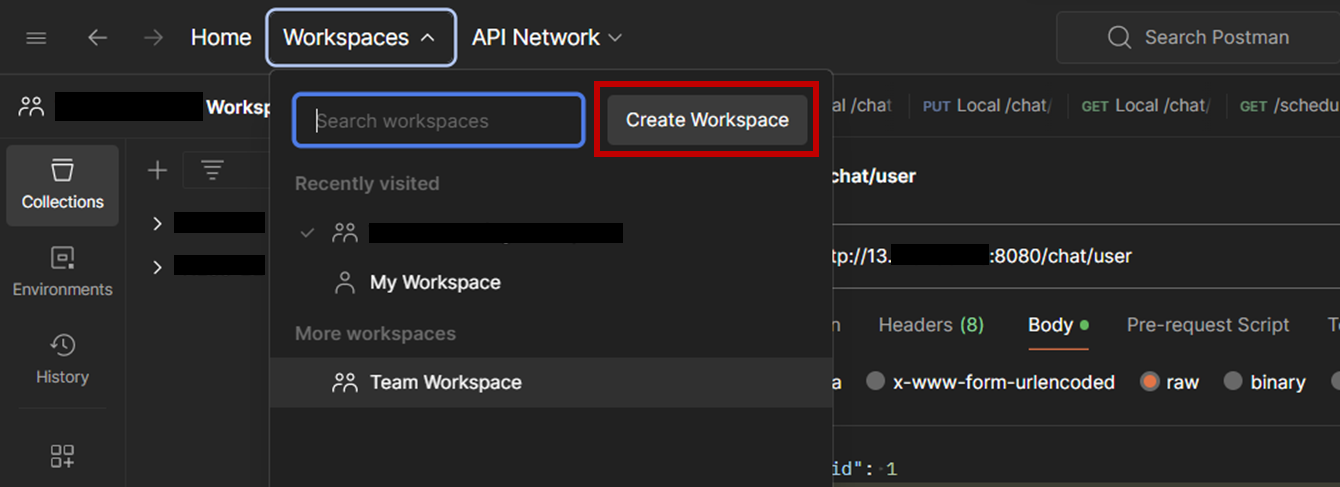
Task: Open the Collections sidebar panel
Action: [62, 185]
